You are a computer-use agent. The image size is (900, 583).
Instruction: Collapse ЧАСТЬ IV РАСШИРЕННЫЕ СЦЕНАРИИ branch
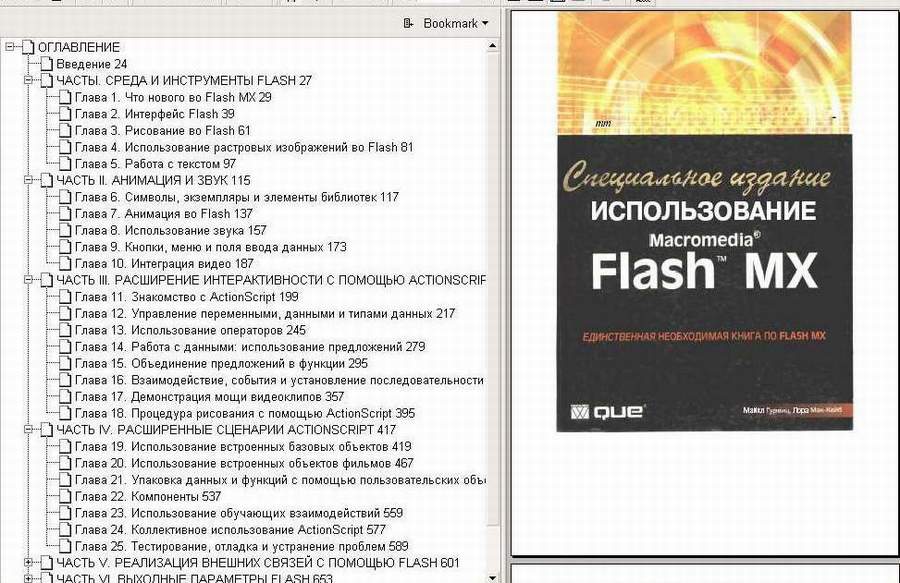coord(28,430)
